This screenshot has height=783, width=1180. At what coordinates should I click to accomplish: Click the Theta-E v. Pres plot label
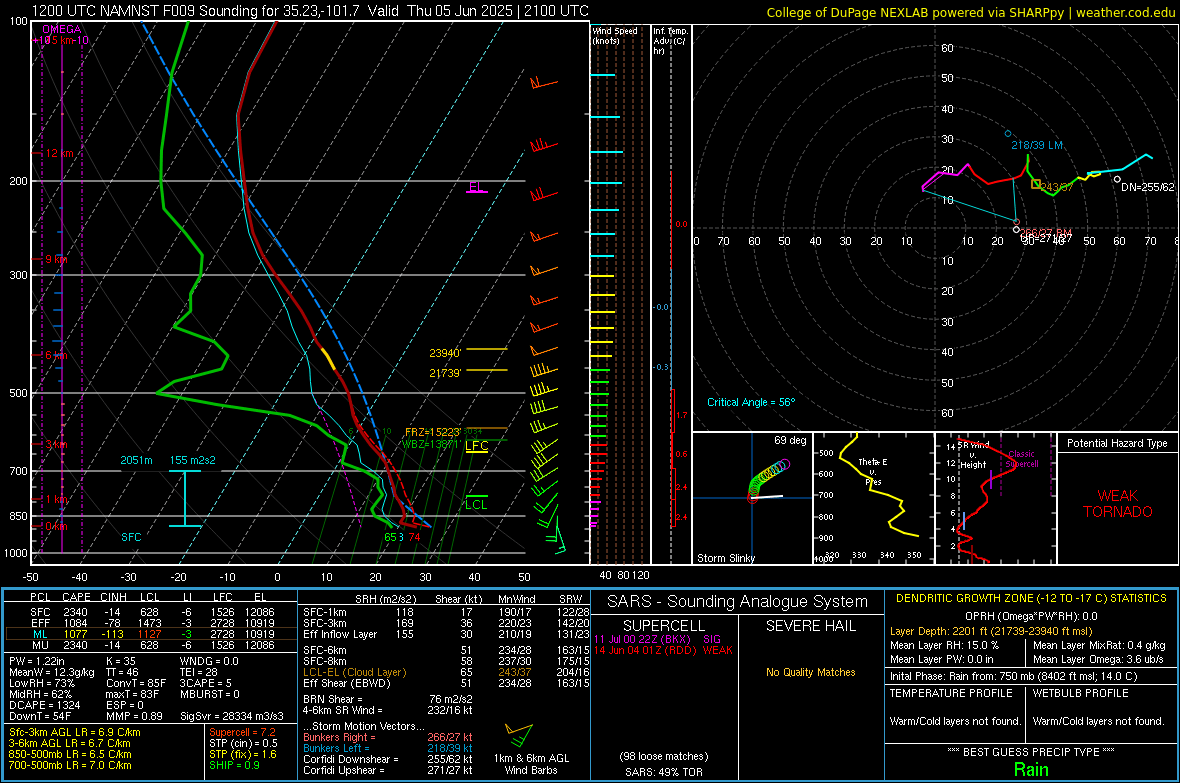[x=873, y=471]
